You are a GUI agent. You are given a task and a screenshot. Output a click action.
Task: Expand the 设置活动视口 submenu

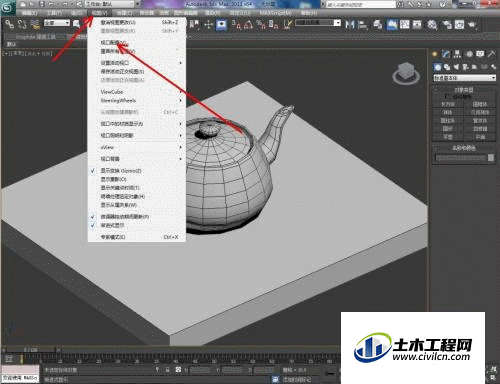(x=137, y=63)
